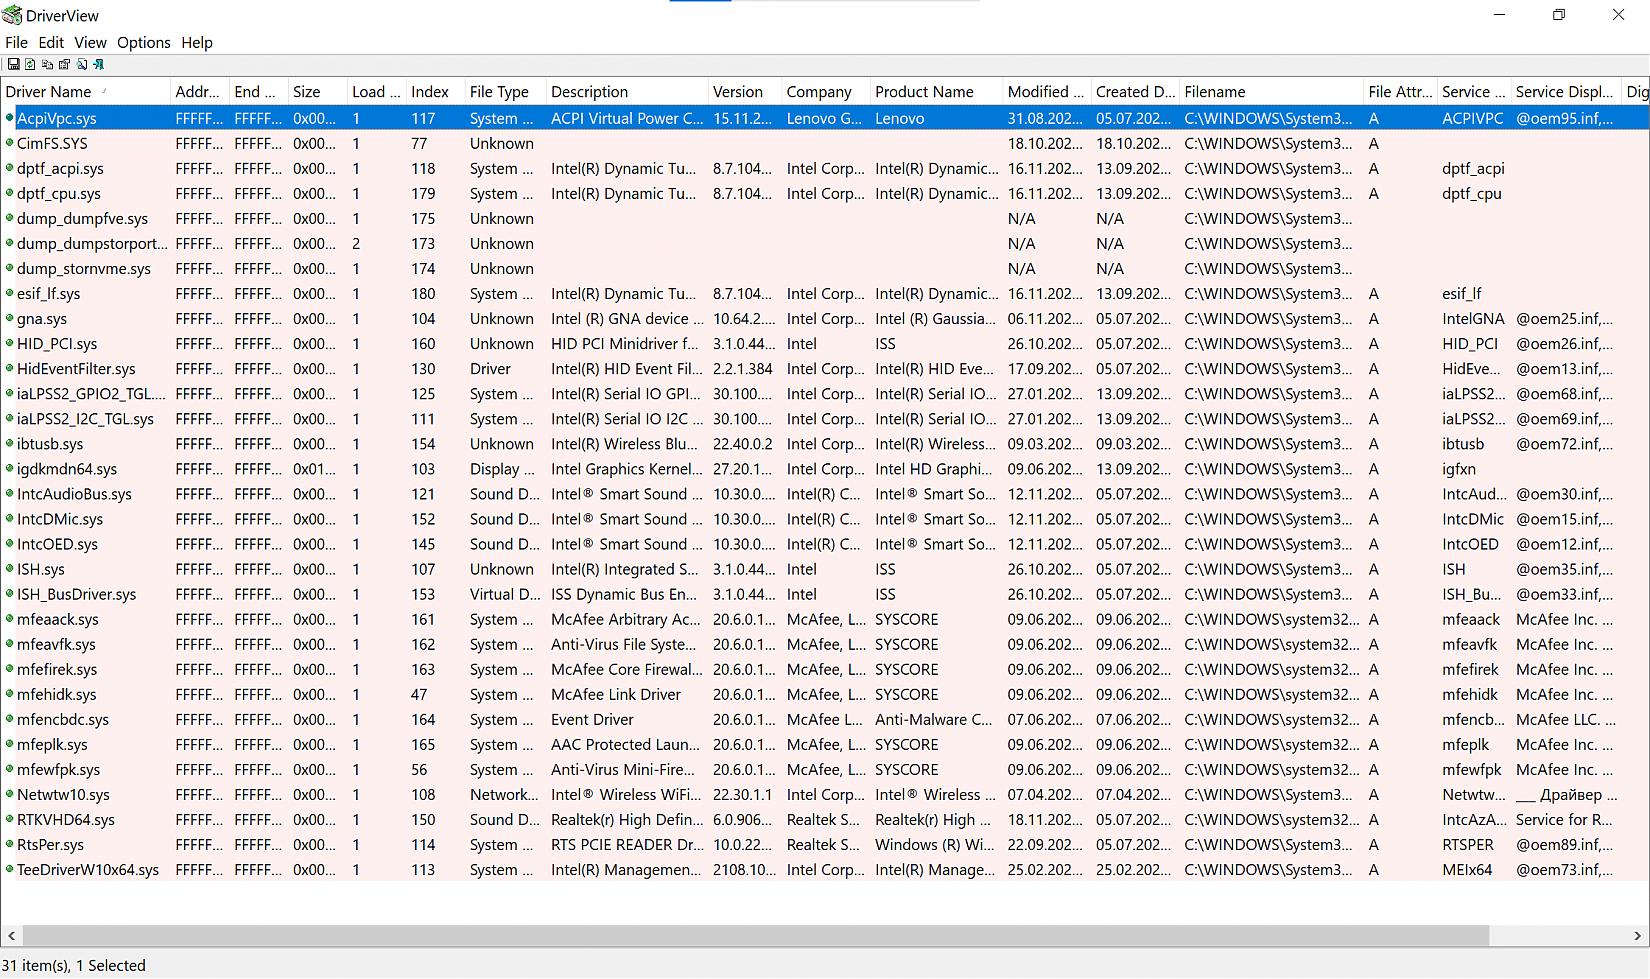Click the green icon beside CimFS.SYS
Screen dimensions: 1650x979
pos(9,143)
